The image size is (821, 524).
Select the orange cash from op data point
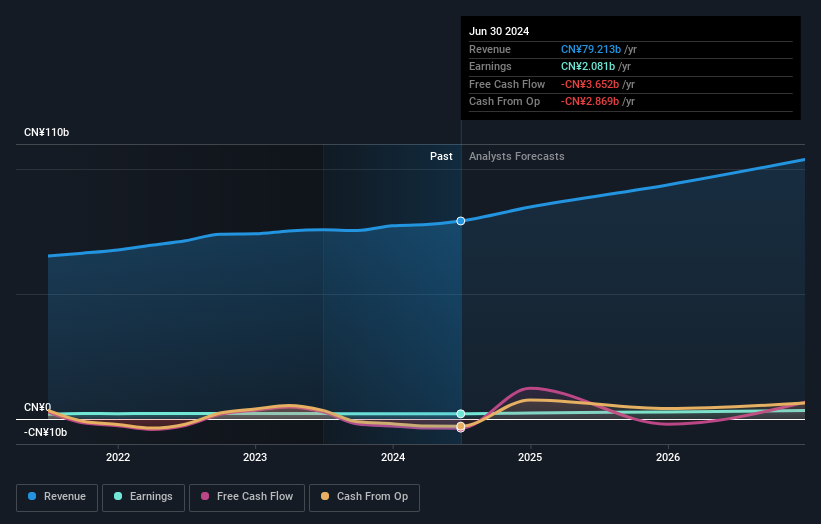pyautogui.click(x=461, y=426)
